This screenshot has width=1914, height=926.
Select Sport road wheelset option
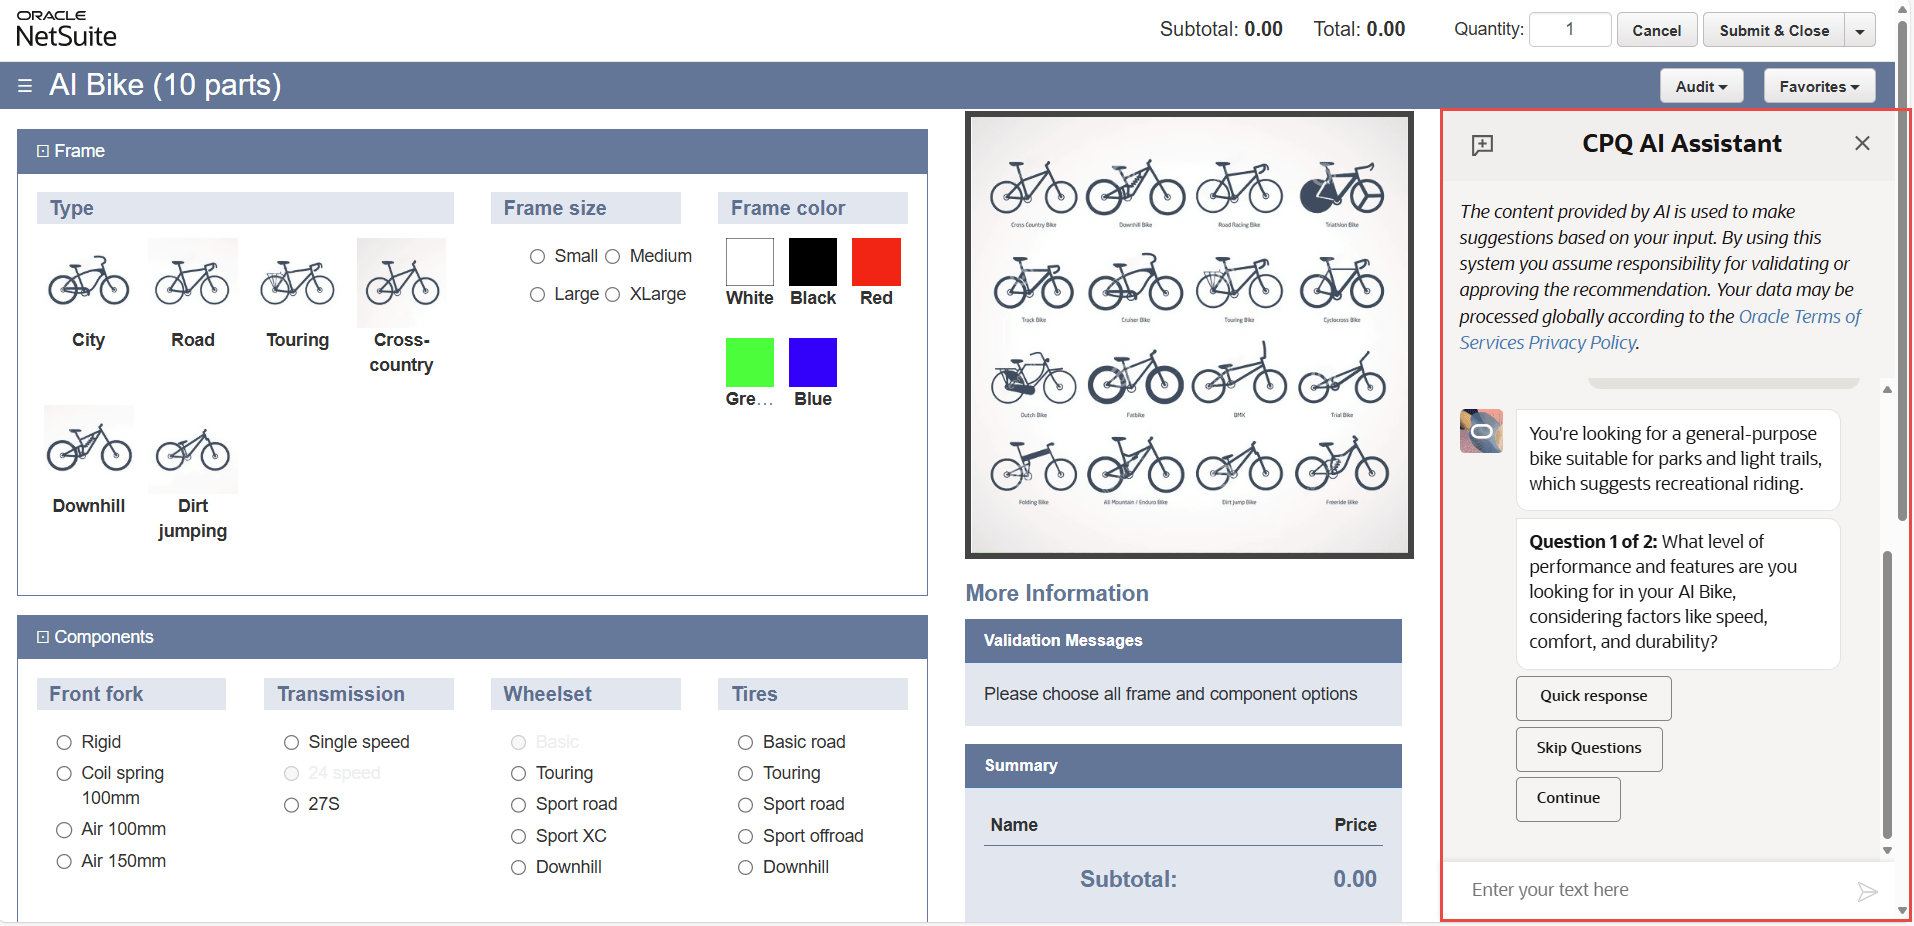(x=518, y=805)
